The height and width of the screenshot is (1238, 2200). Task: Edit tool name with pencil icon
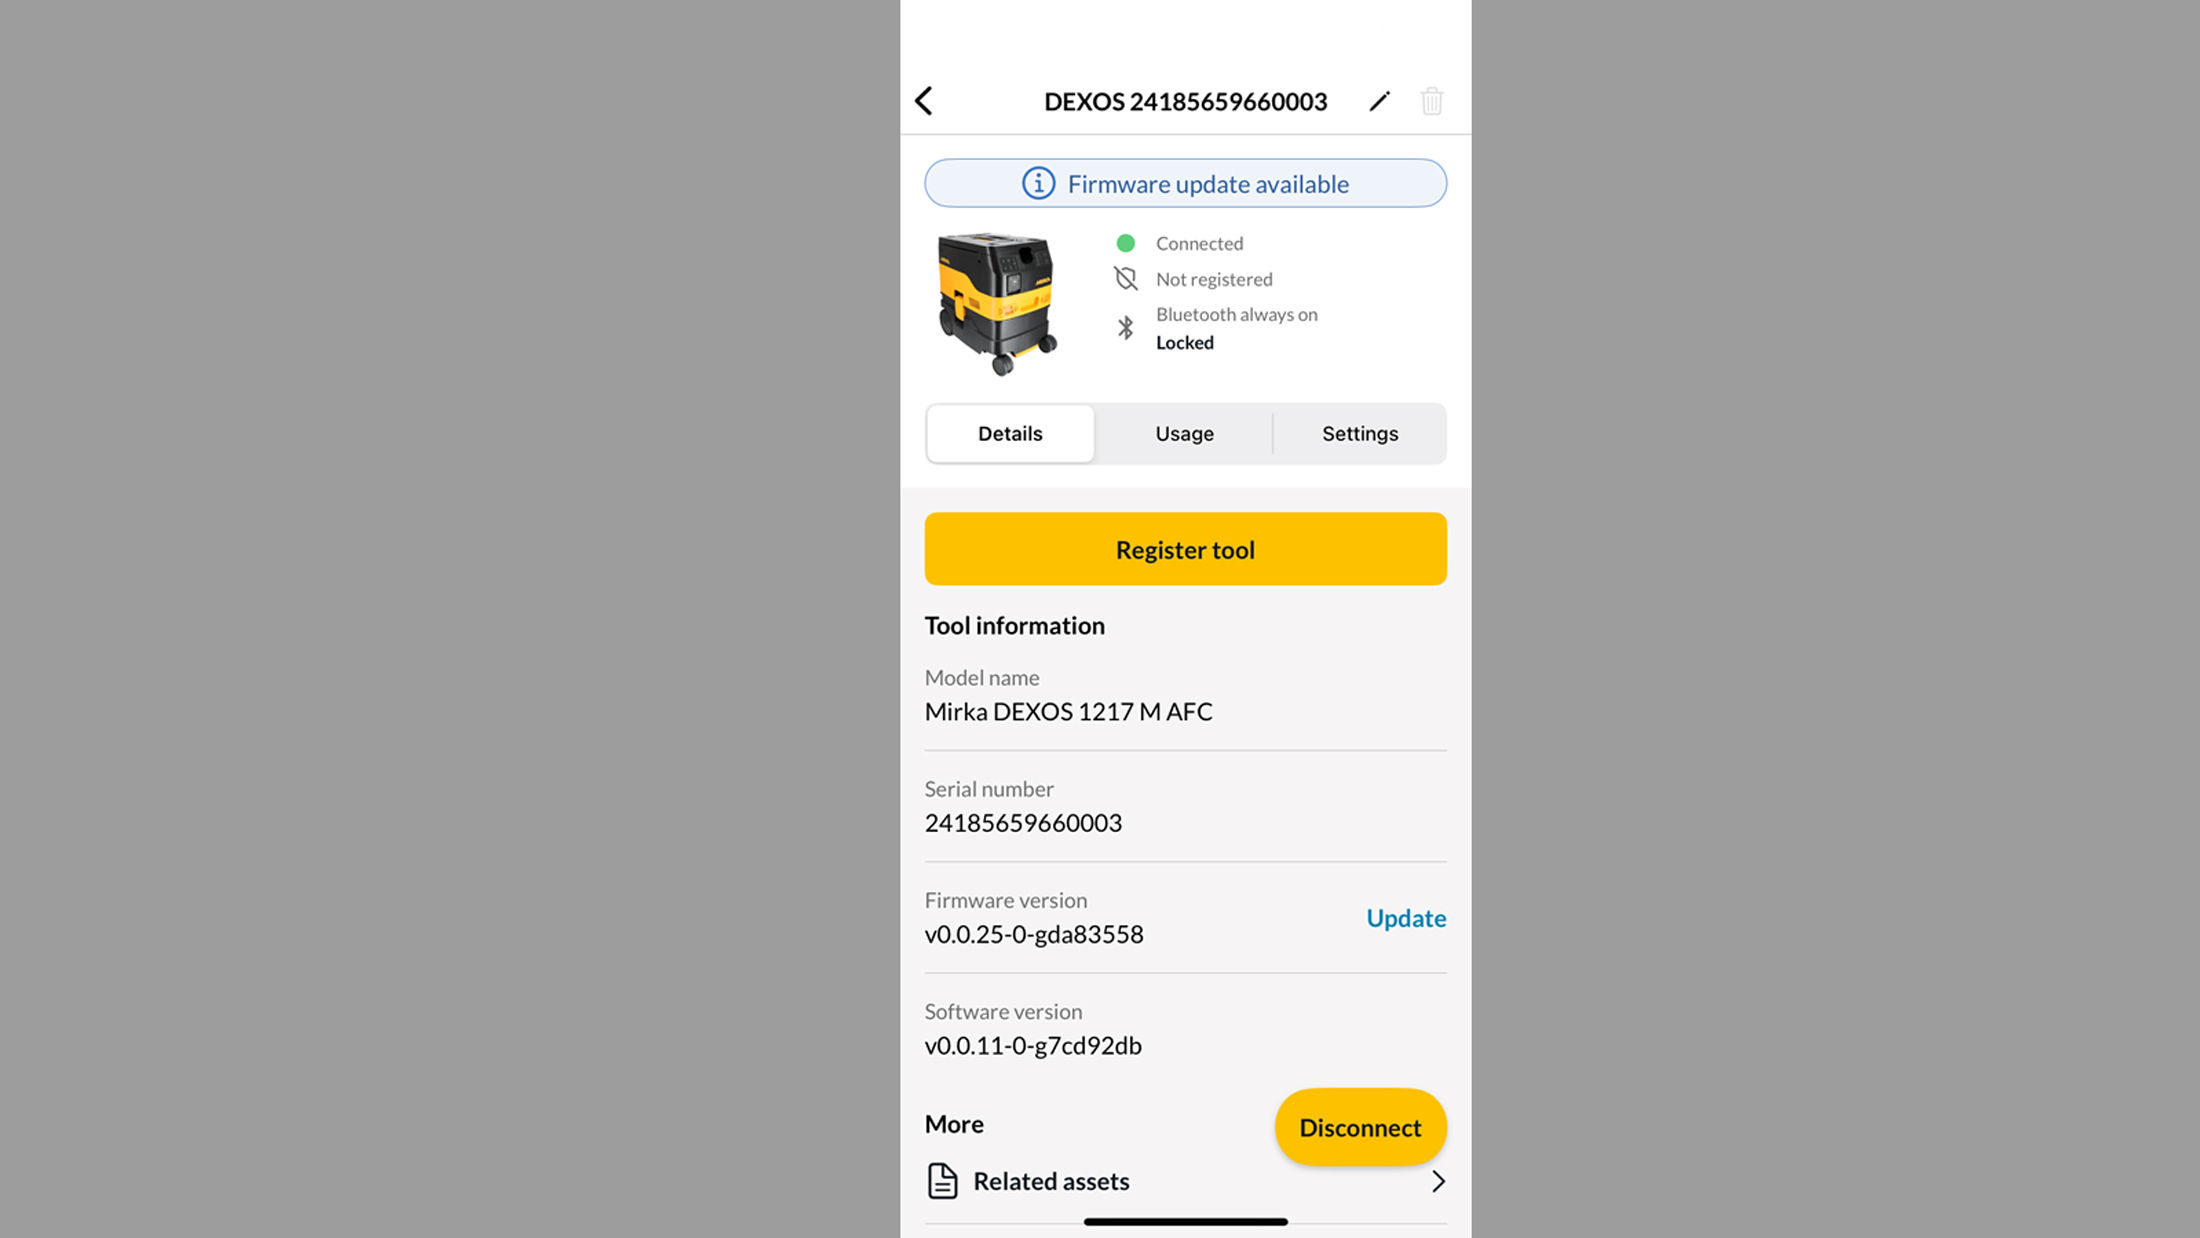pos(1379,101)
